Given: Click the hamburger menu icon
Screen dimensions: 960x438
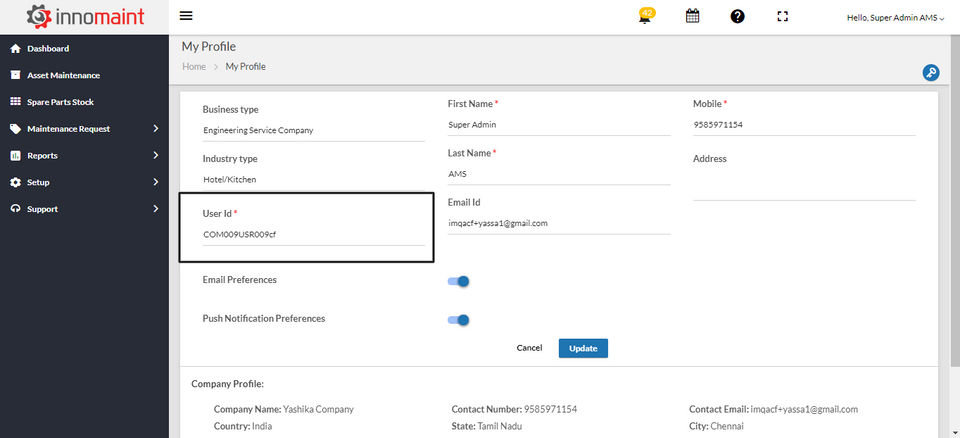Looking at the screenshot, I should pyautogui.click(x=186, y=16).
